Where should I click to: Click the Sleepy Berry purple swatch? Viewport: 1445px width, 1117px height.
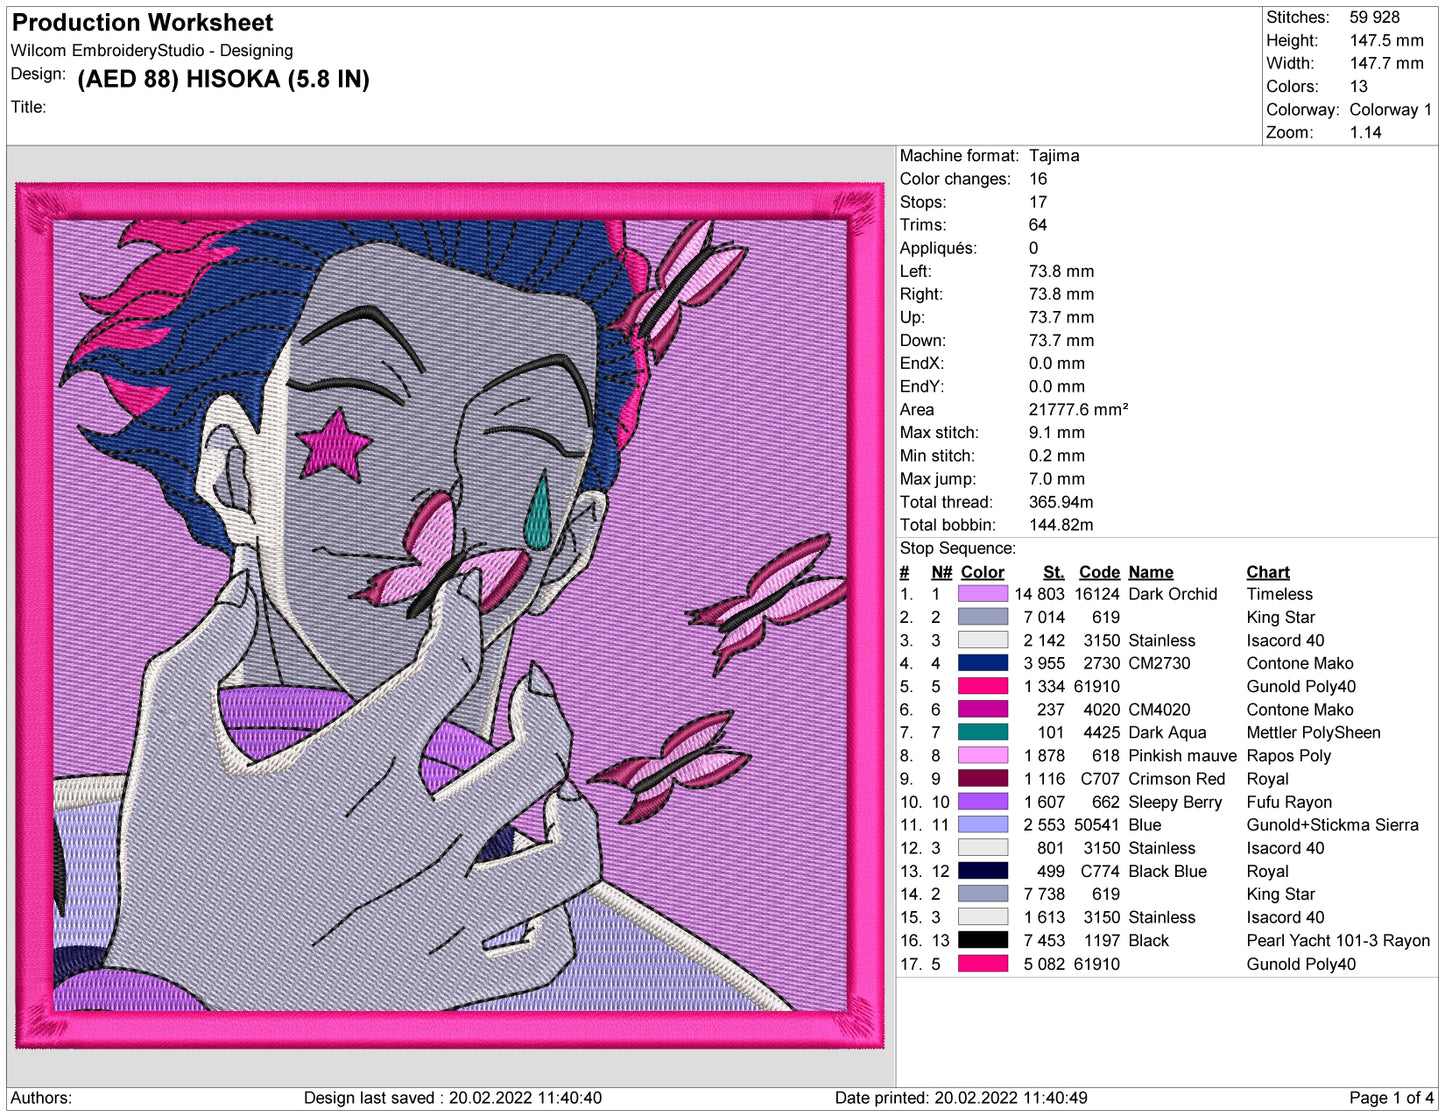coord(982,802)
